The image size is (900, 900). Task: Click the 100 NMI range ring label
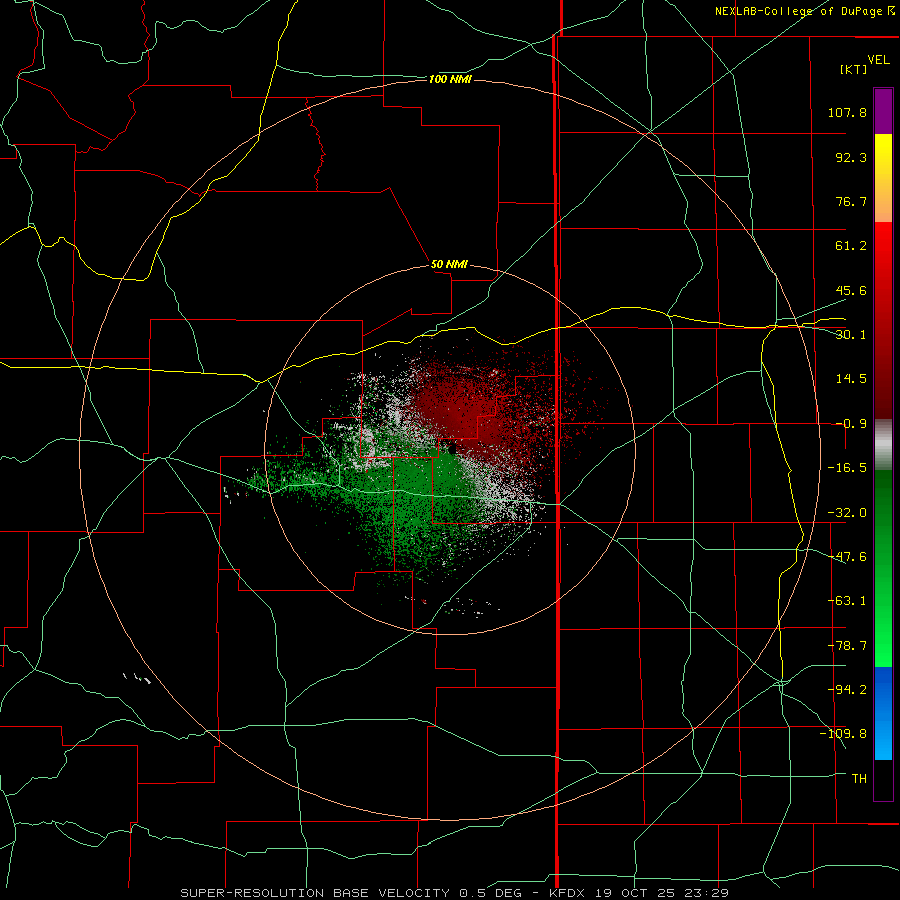point(450,79)
